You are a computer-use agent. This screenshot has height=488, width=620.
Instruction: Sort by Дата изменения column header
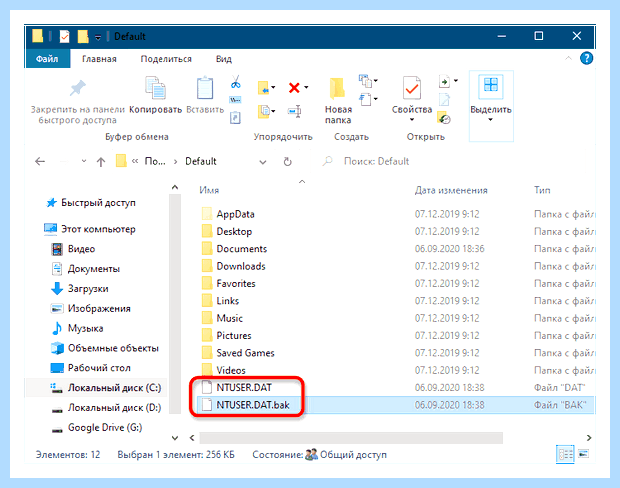451,190
